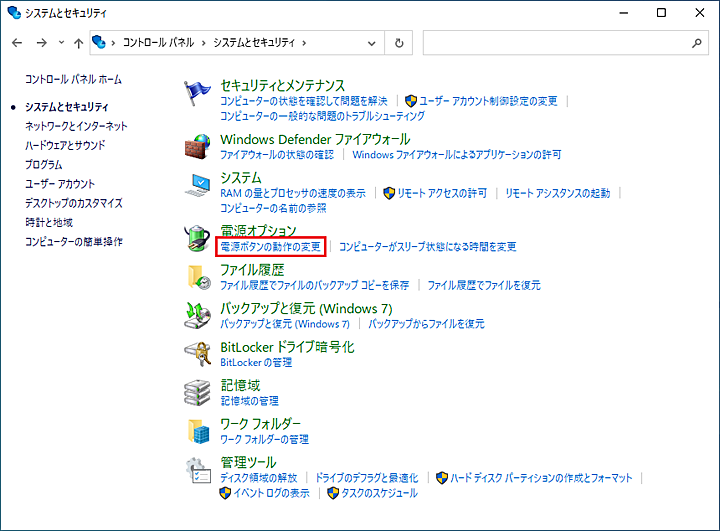Viewport: 720px width, 531px height.
Task: Open 記憶域の管理 link
Action: 249,401
